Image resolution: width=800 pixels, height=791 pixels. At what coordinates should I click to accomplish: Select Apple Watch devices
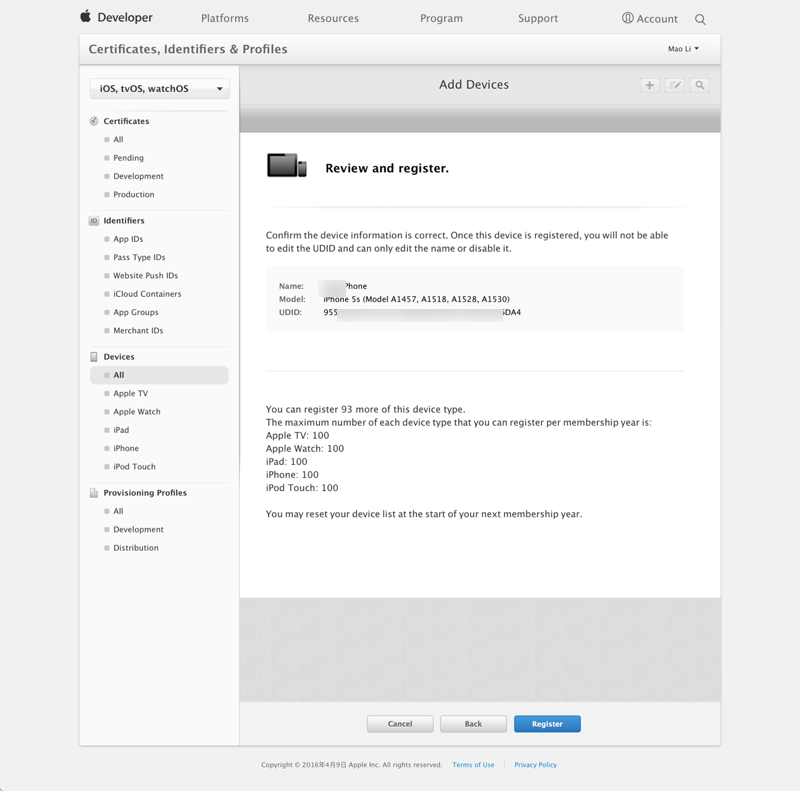(137, 412)
